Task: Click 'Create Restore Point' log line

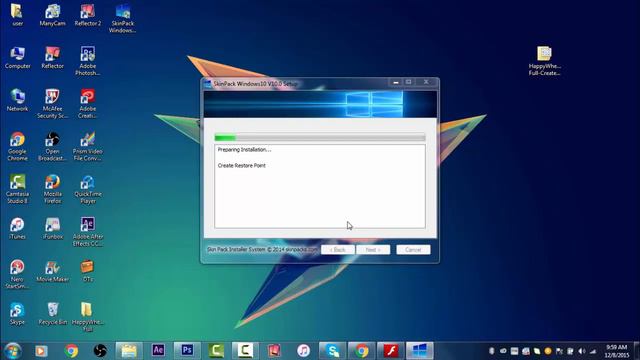Action: point(242,166)
